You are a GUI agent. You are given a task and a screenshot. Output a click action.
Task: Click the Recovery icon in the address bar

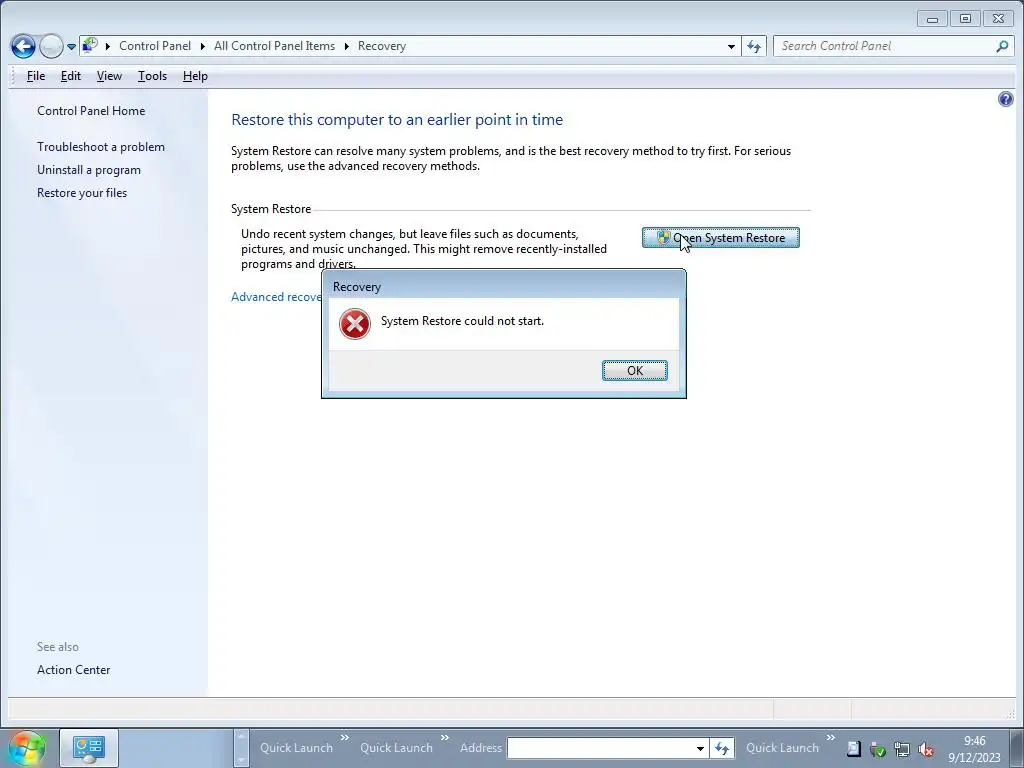pos(90,46)
